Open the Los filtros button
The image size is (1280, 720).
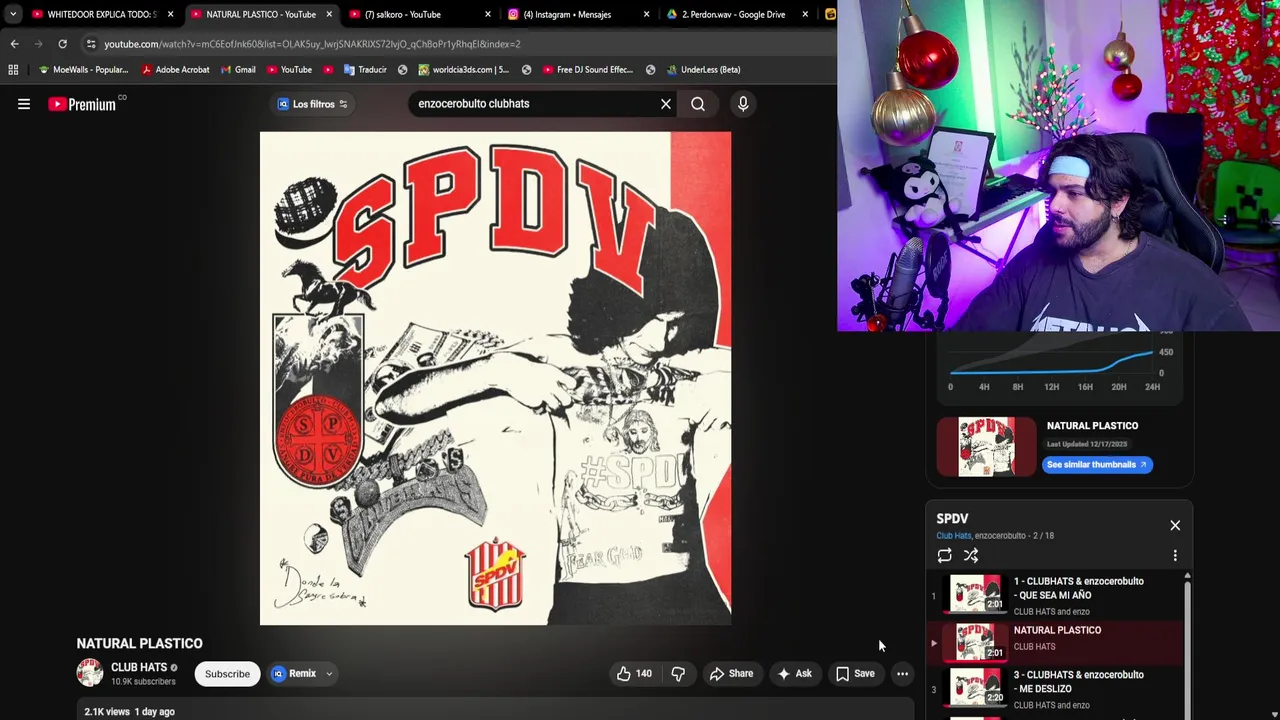click(312, 104)
